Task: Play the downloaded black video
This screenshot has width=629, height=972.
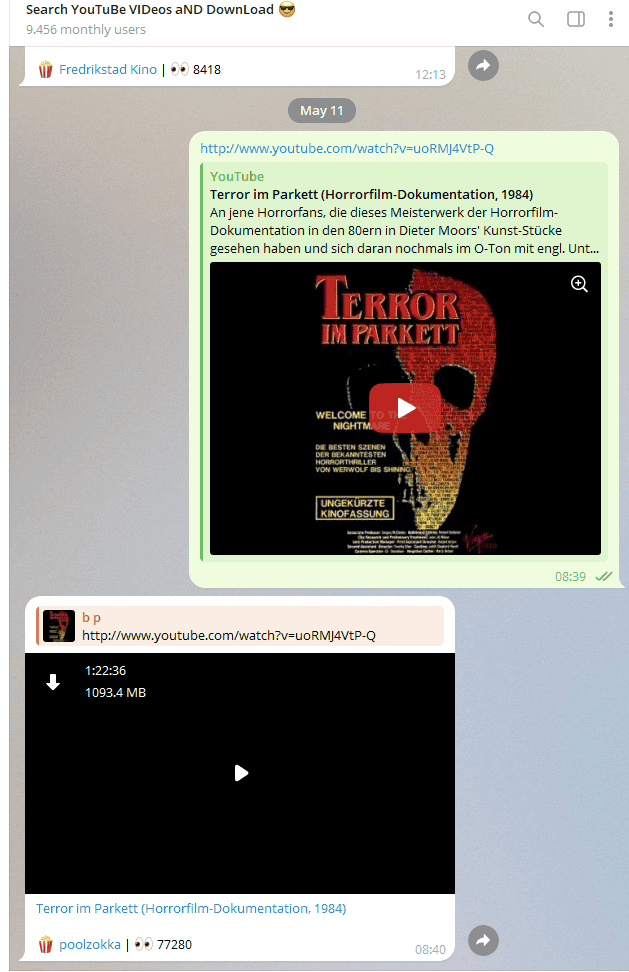Action: [x=241, y=773]
